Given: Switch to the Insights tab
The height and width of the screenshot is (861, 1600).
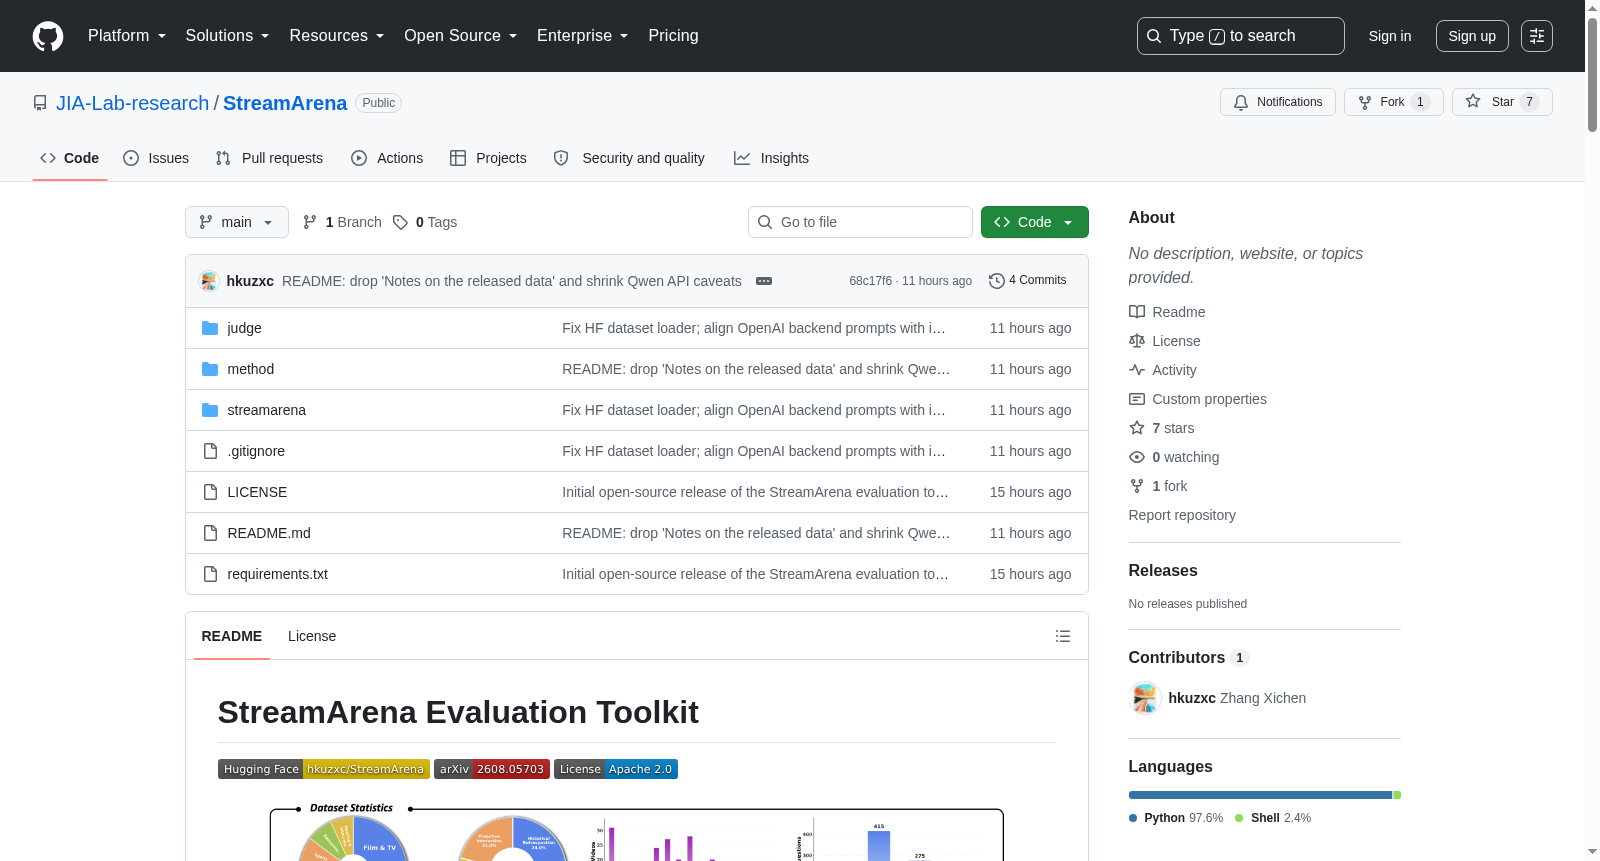Looking at the screenshot, I should (771, 158).
